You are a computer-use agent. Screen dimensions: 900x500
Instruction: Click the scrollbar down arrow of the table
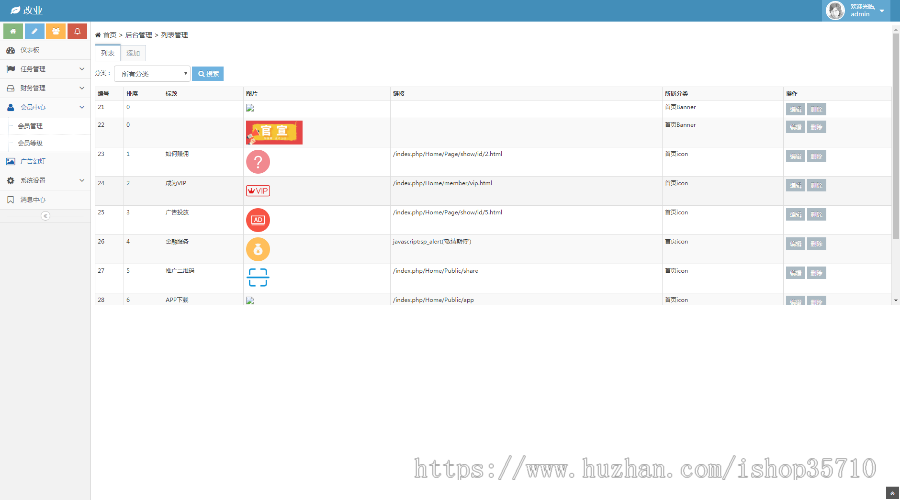click(895, 300)
